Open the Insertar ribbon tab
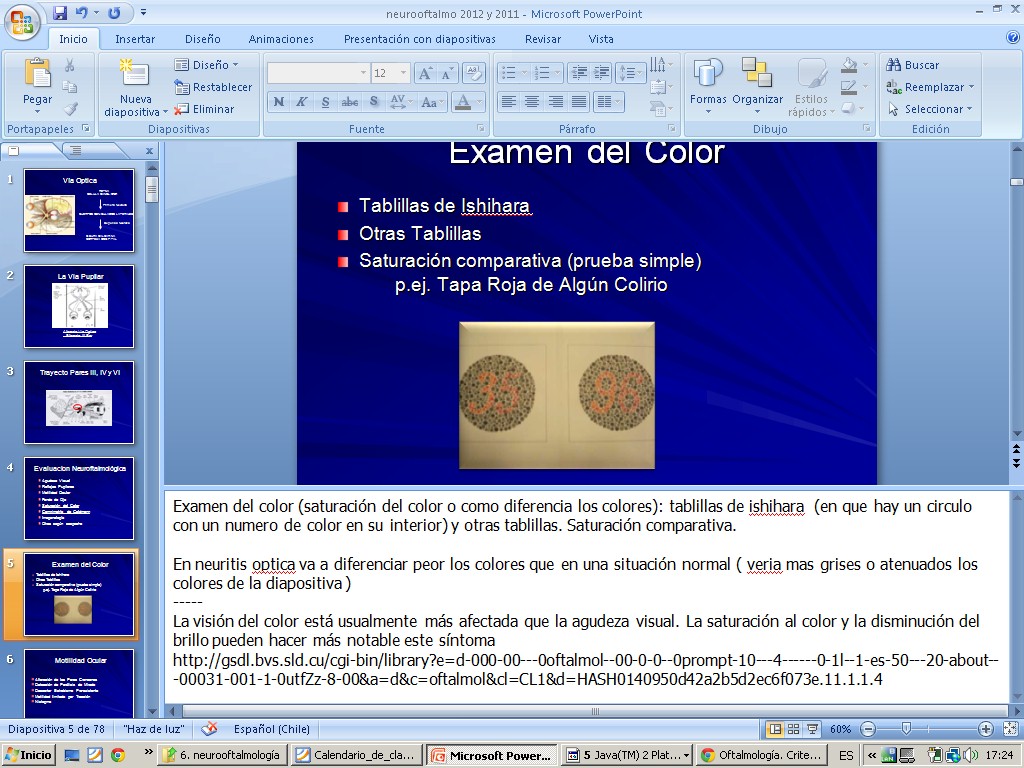This screenshot has width=1024, height=768. (135, 39)
